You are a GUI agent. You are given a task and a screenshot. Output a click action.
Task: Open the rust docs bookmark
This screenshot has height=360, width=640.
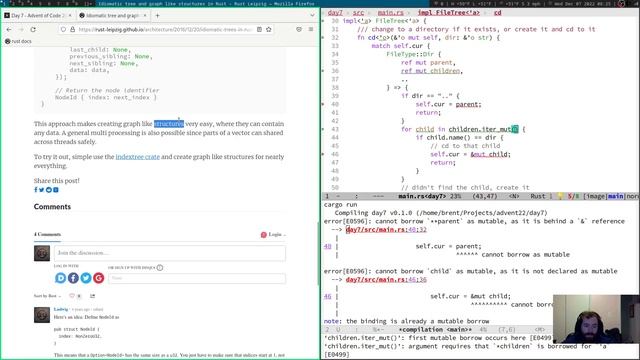(x=18, y=41)
